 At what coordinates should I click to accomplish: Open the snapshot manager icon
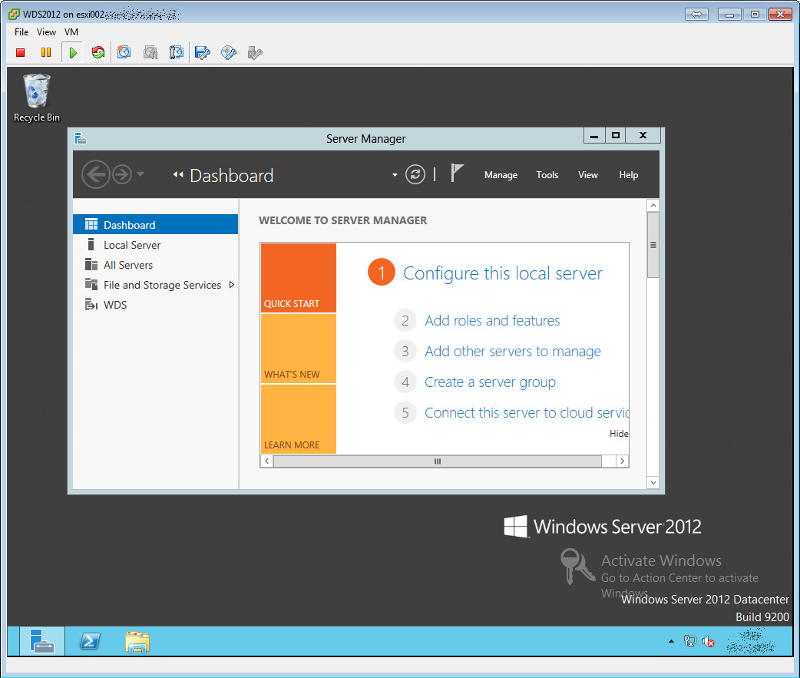[x=177, y=53]
